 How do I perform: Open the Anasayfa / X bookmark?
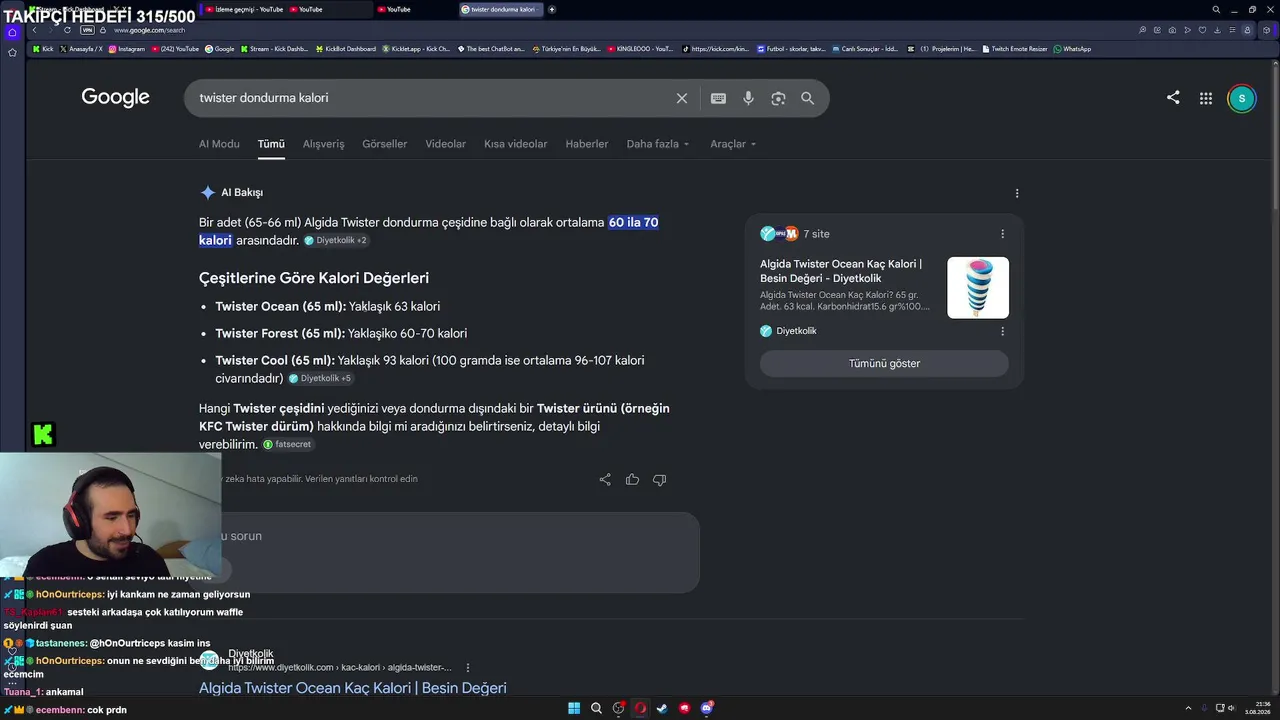point(81,49)
